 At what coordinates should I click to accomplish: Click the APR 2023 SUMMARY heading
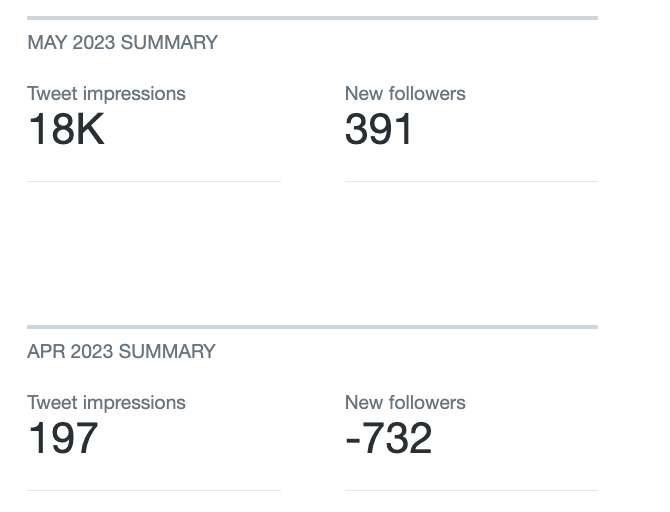click(x=121, y=352)
